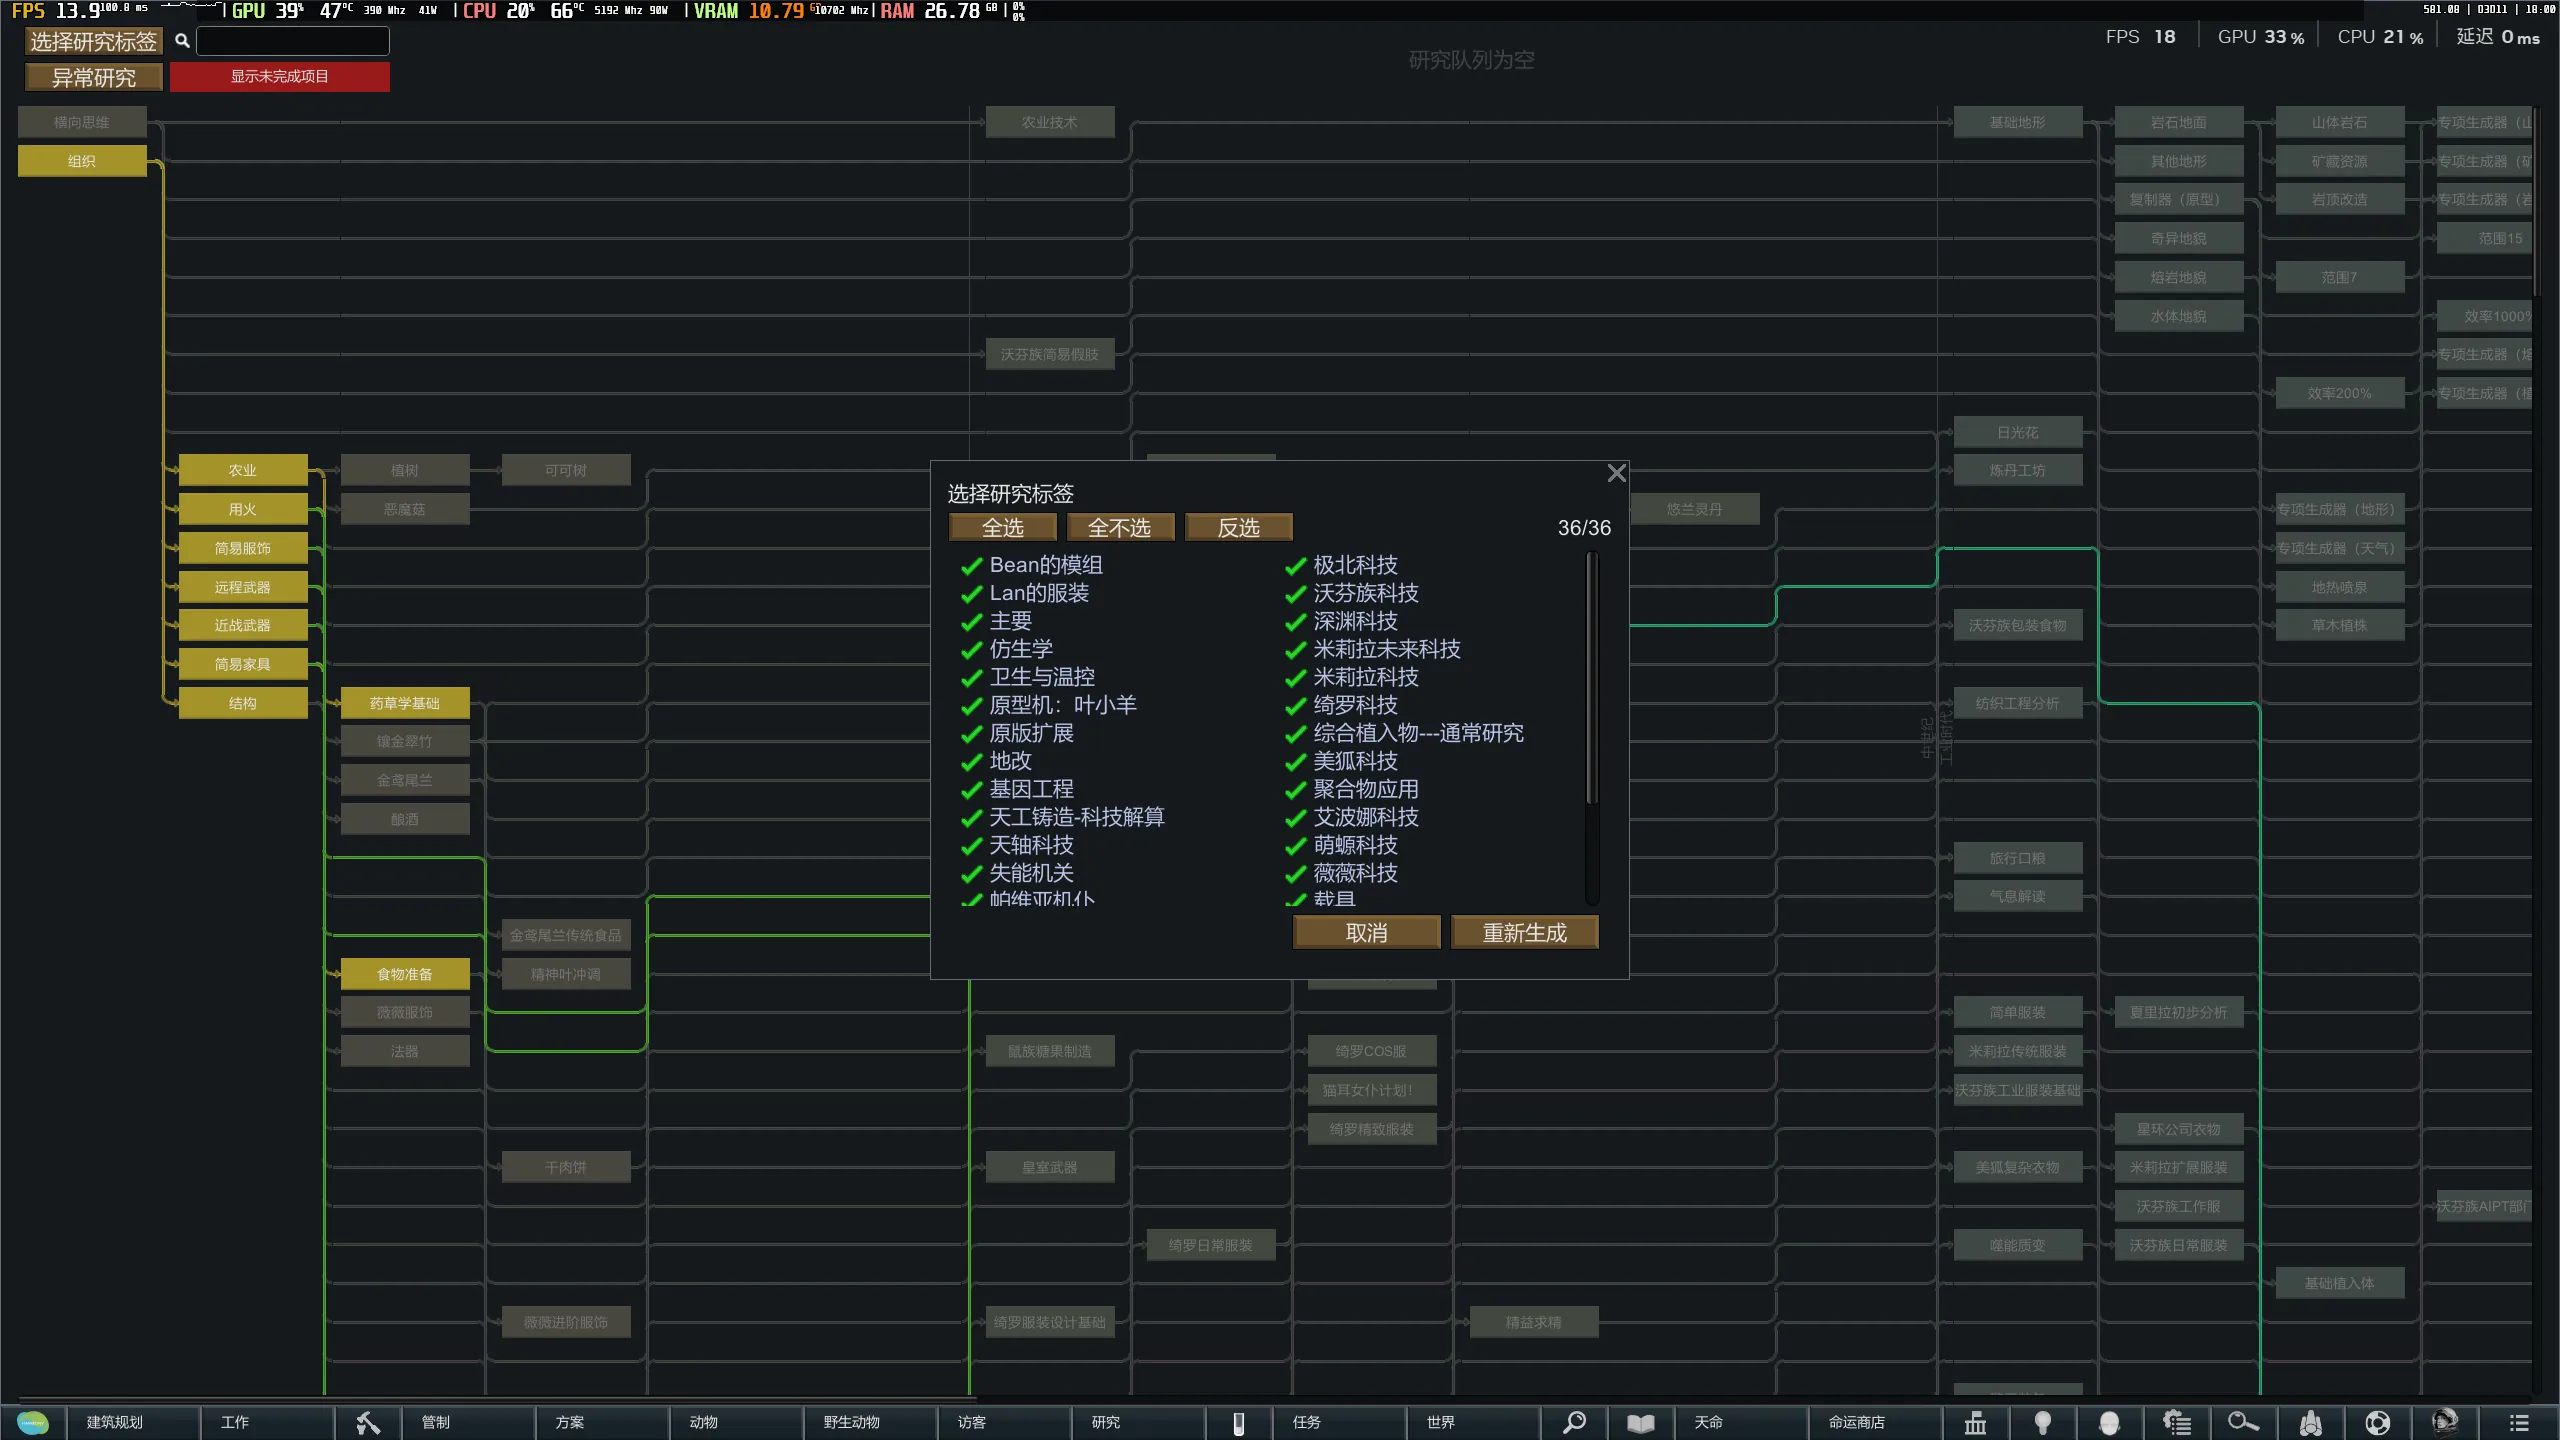Open the 建筑规划 bottom menu tab
This screenshot has width=2560, height=1440.
click(115, 1422)
